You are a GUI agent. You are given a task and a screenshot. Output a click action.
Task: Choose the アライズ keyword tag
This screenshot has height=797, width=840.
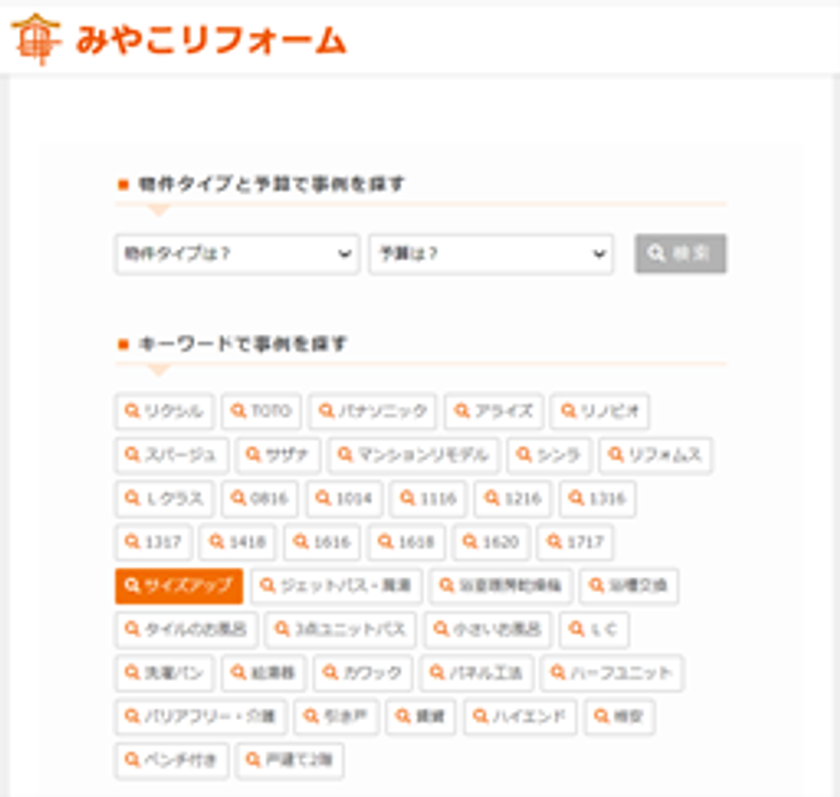(x=494, y=411)
